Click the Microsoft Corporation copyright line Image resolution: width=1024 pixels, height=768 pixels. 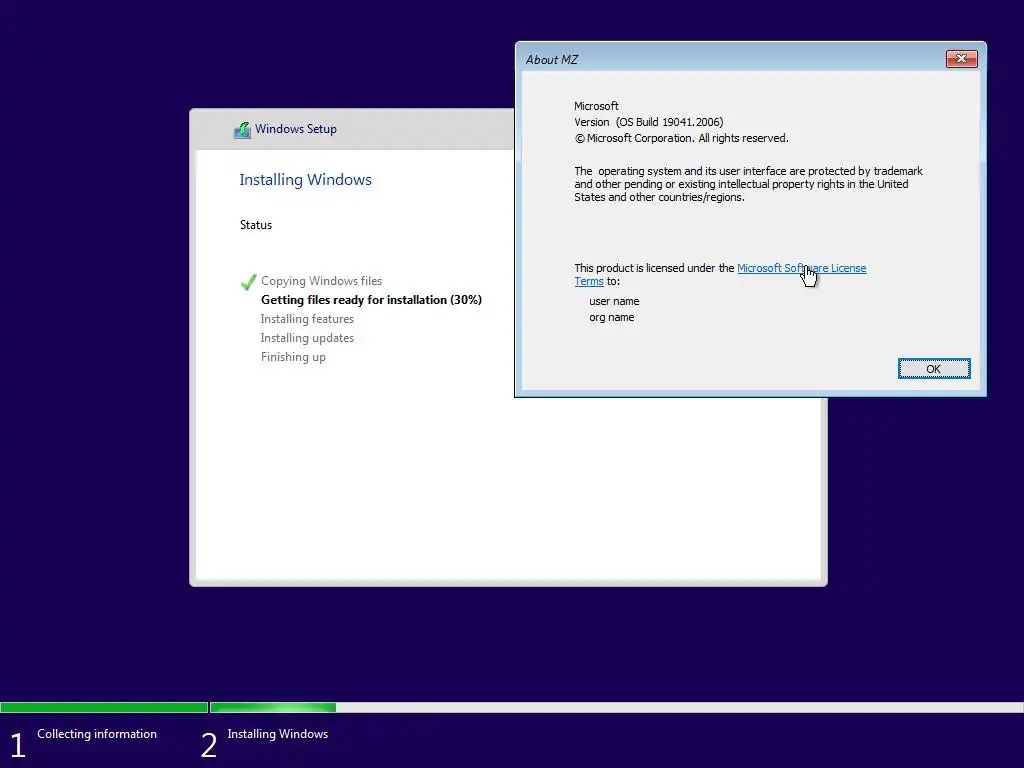681,138
